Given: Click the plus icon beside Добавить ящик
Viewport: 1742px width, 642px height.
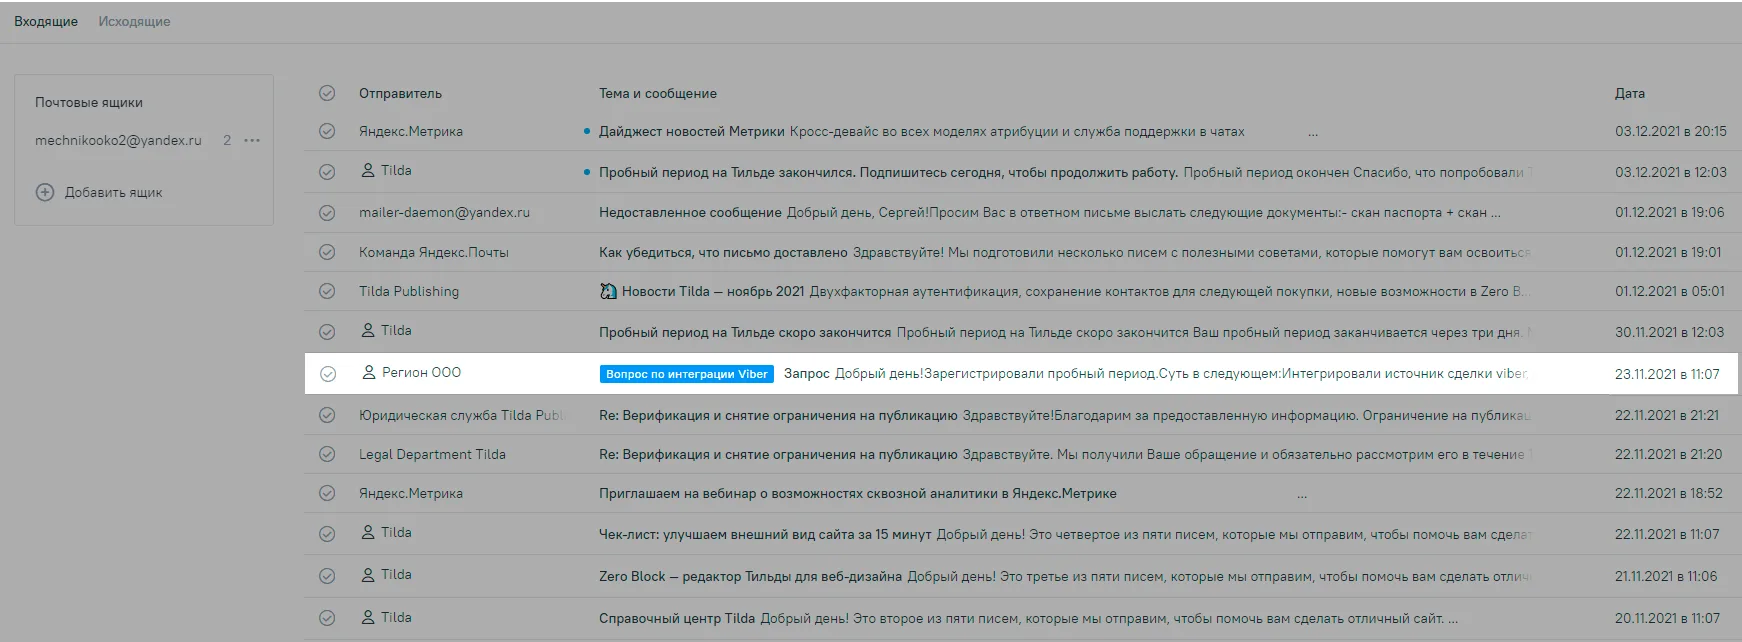Looking at the screenshot, I should [45, 192].
